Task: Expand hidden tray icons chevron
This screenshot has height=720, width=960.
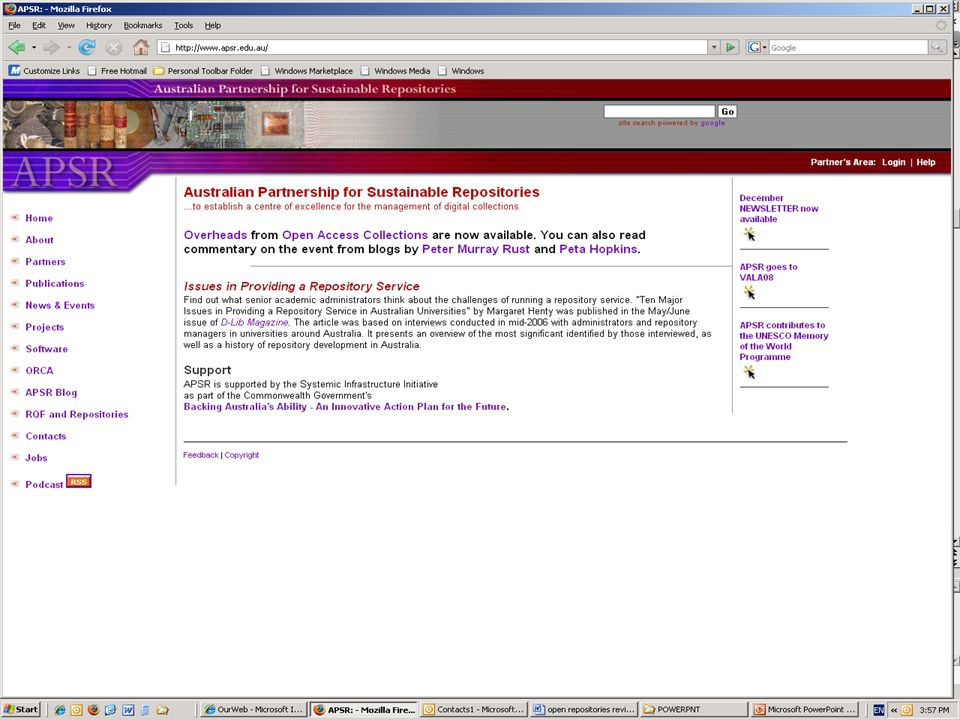Action: pos(894,710)
